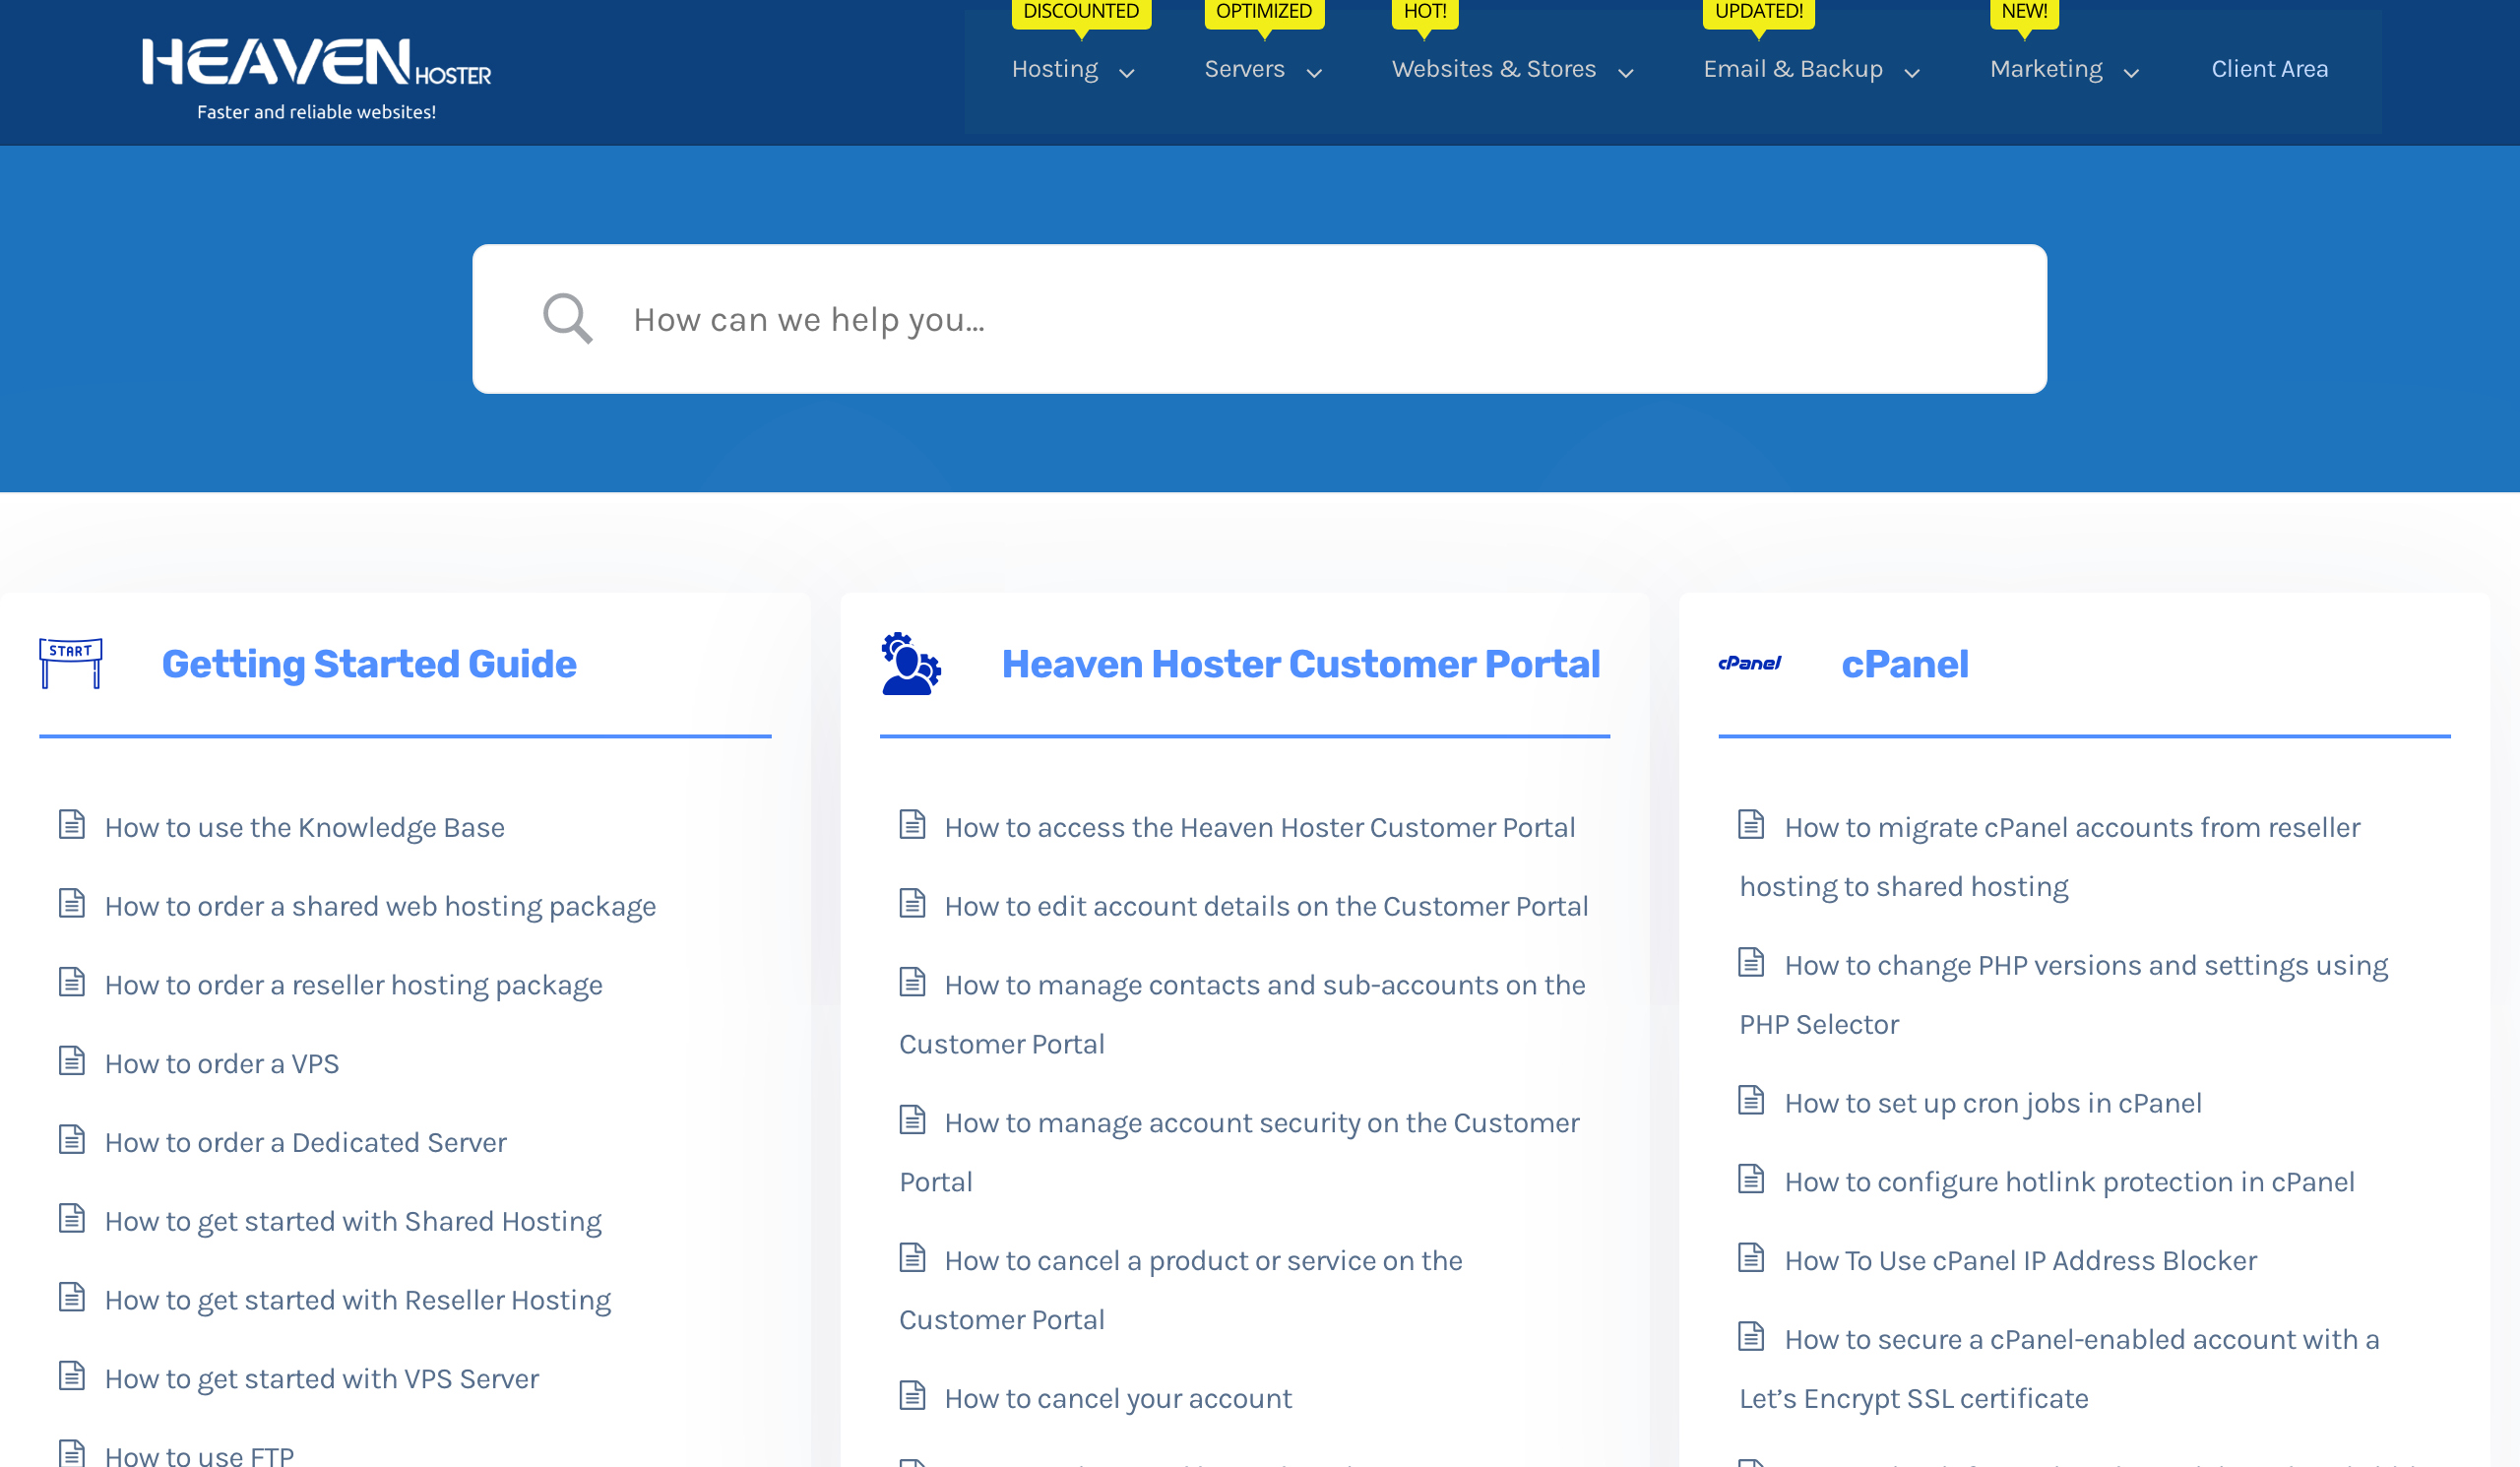The width and height of the screenshot is (2520, 1467).
Task: Open the Hosting menu
Action: pos(1055,69)
